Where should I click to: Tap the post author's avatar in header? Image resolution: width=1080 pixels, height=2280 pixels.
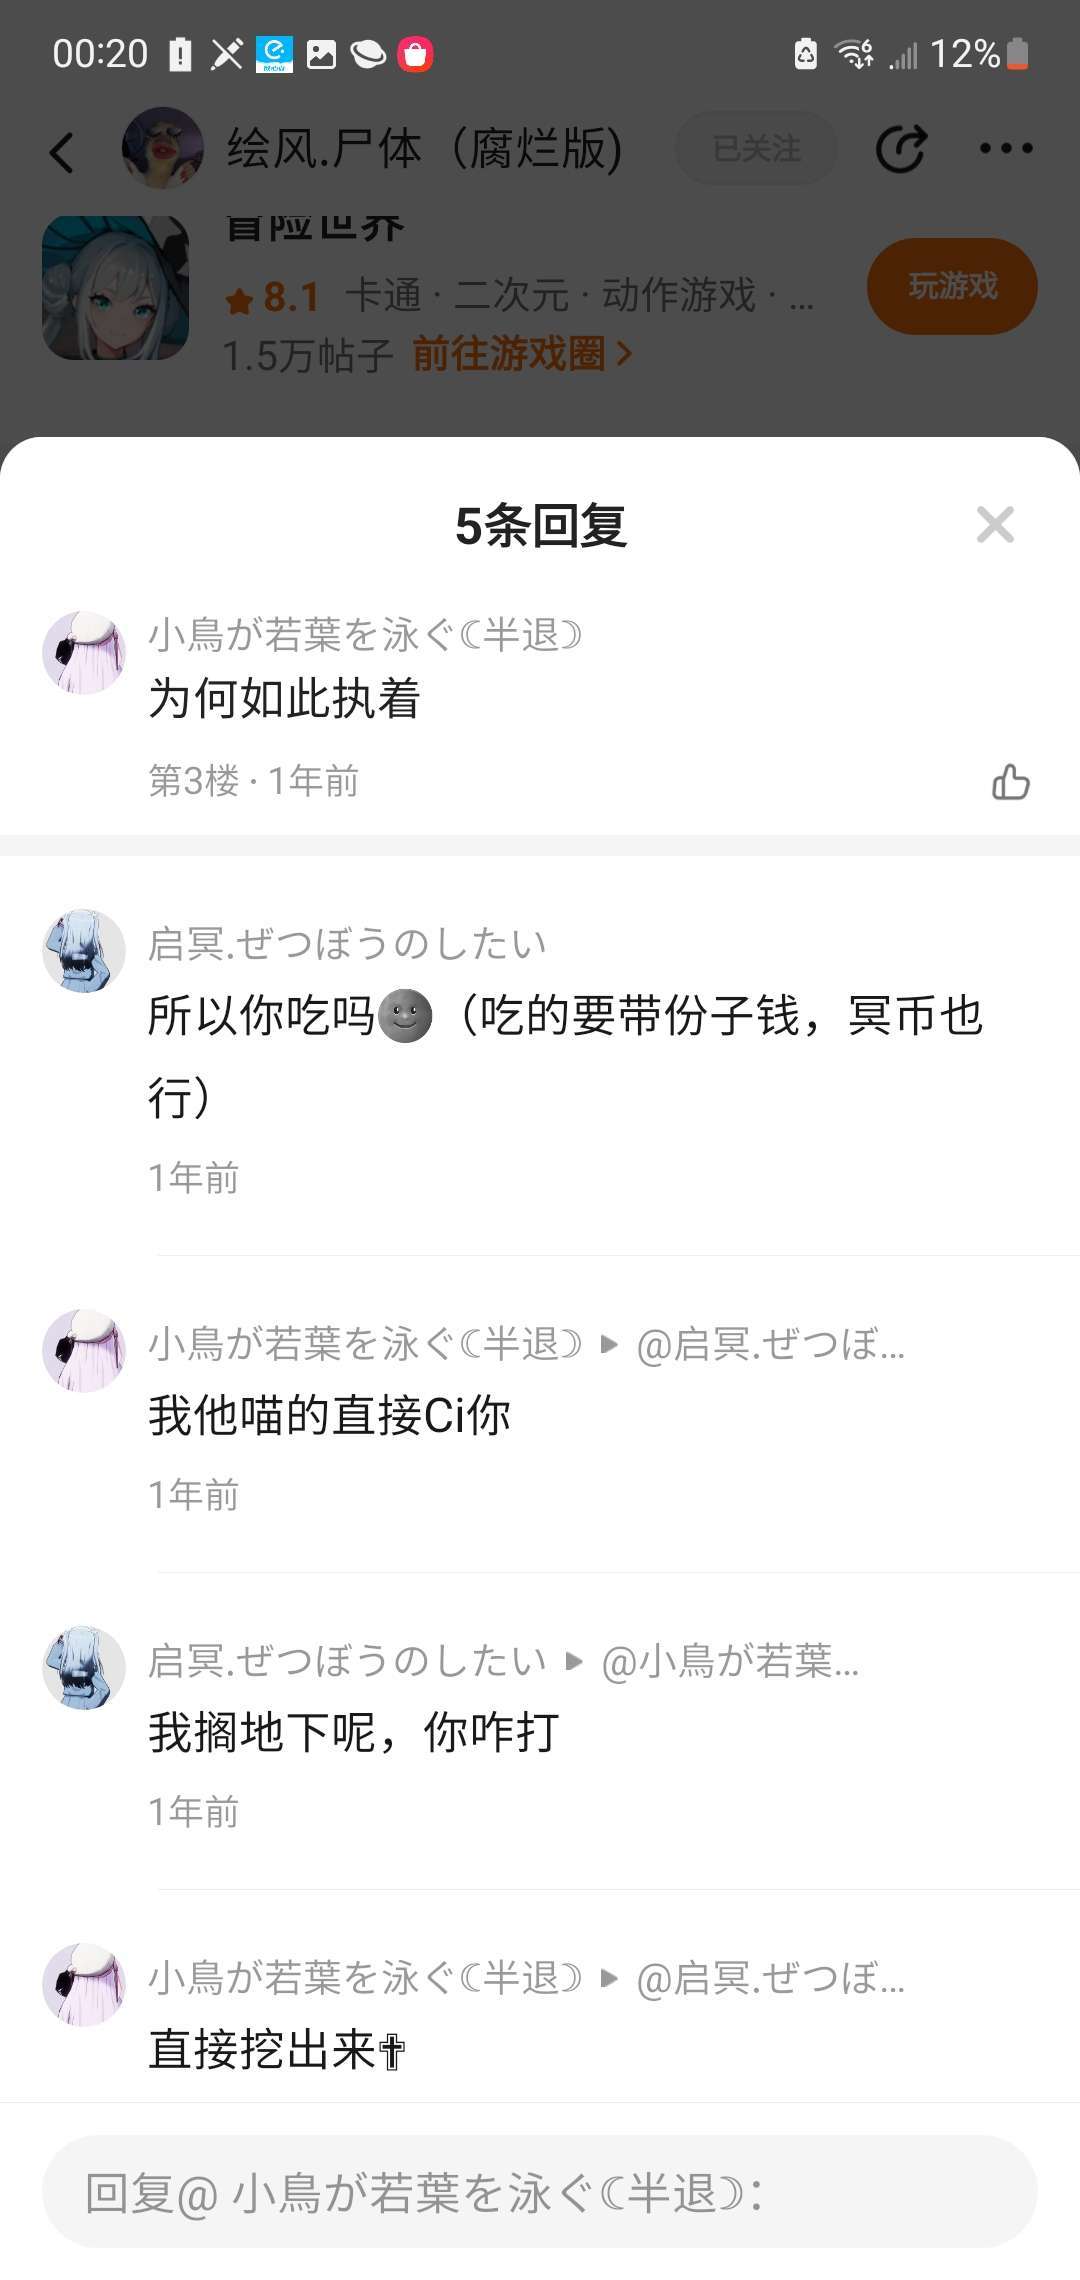coord(162,148)
